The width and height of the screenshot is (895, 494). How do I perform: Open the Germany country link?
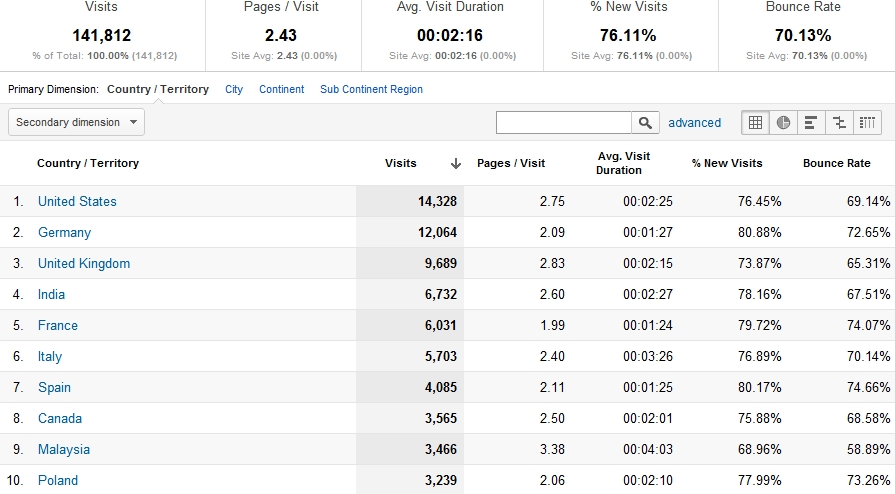pos(64,233)
